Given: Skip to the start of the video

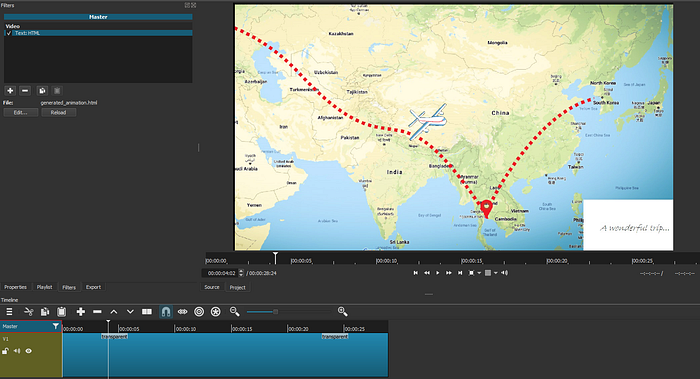Looking at the screenshot, I should tap(416, 273).
